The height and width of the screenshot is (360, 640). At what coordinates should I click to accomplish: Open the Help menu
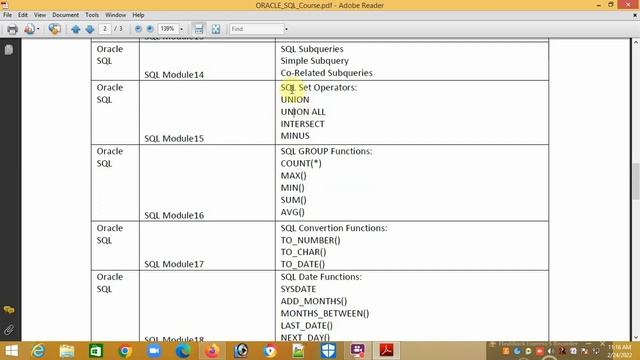tap(138, 15)
